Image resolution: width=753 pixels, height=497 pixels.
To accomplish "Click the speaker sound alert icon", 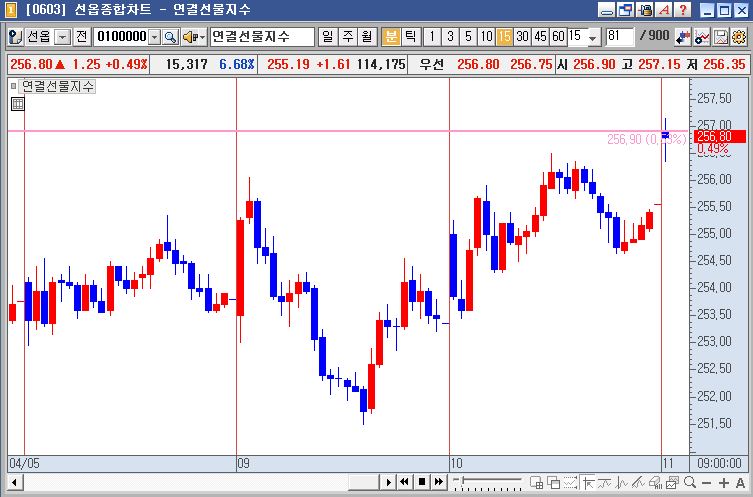I will 193,37.
